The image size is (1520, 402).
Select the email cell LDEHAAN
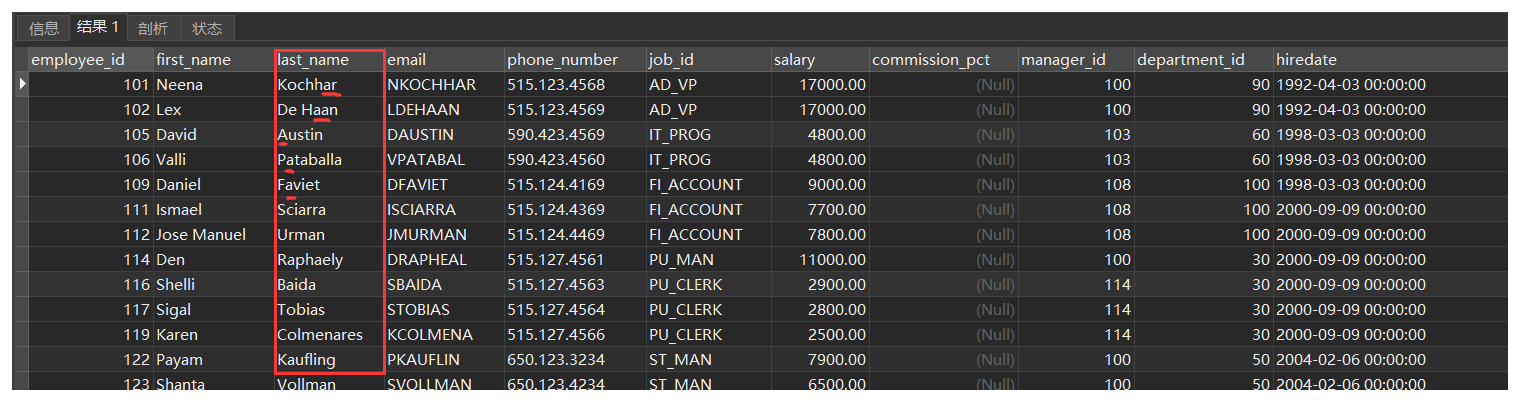424,110
